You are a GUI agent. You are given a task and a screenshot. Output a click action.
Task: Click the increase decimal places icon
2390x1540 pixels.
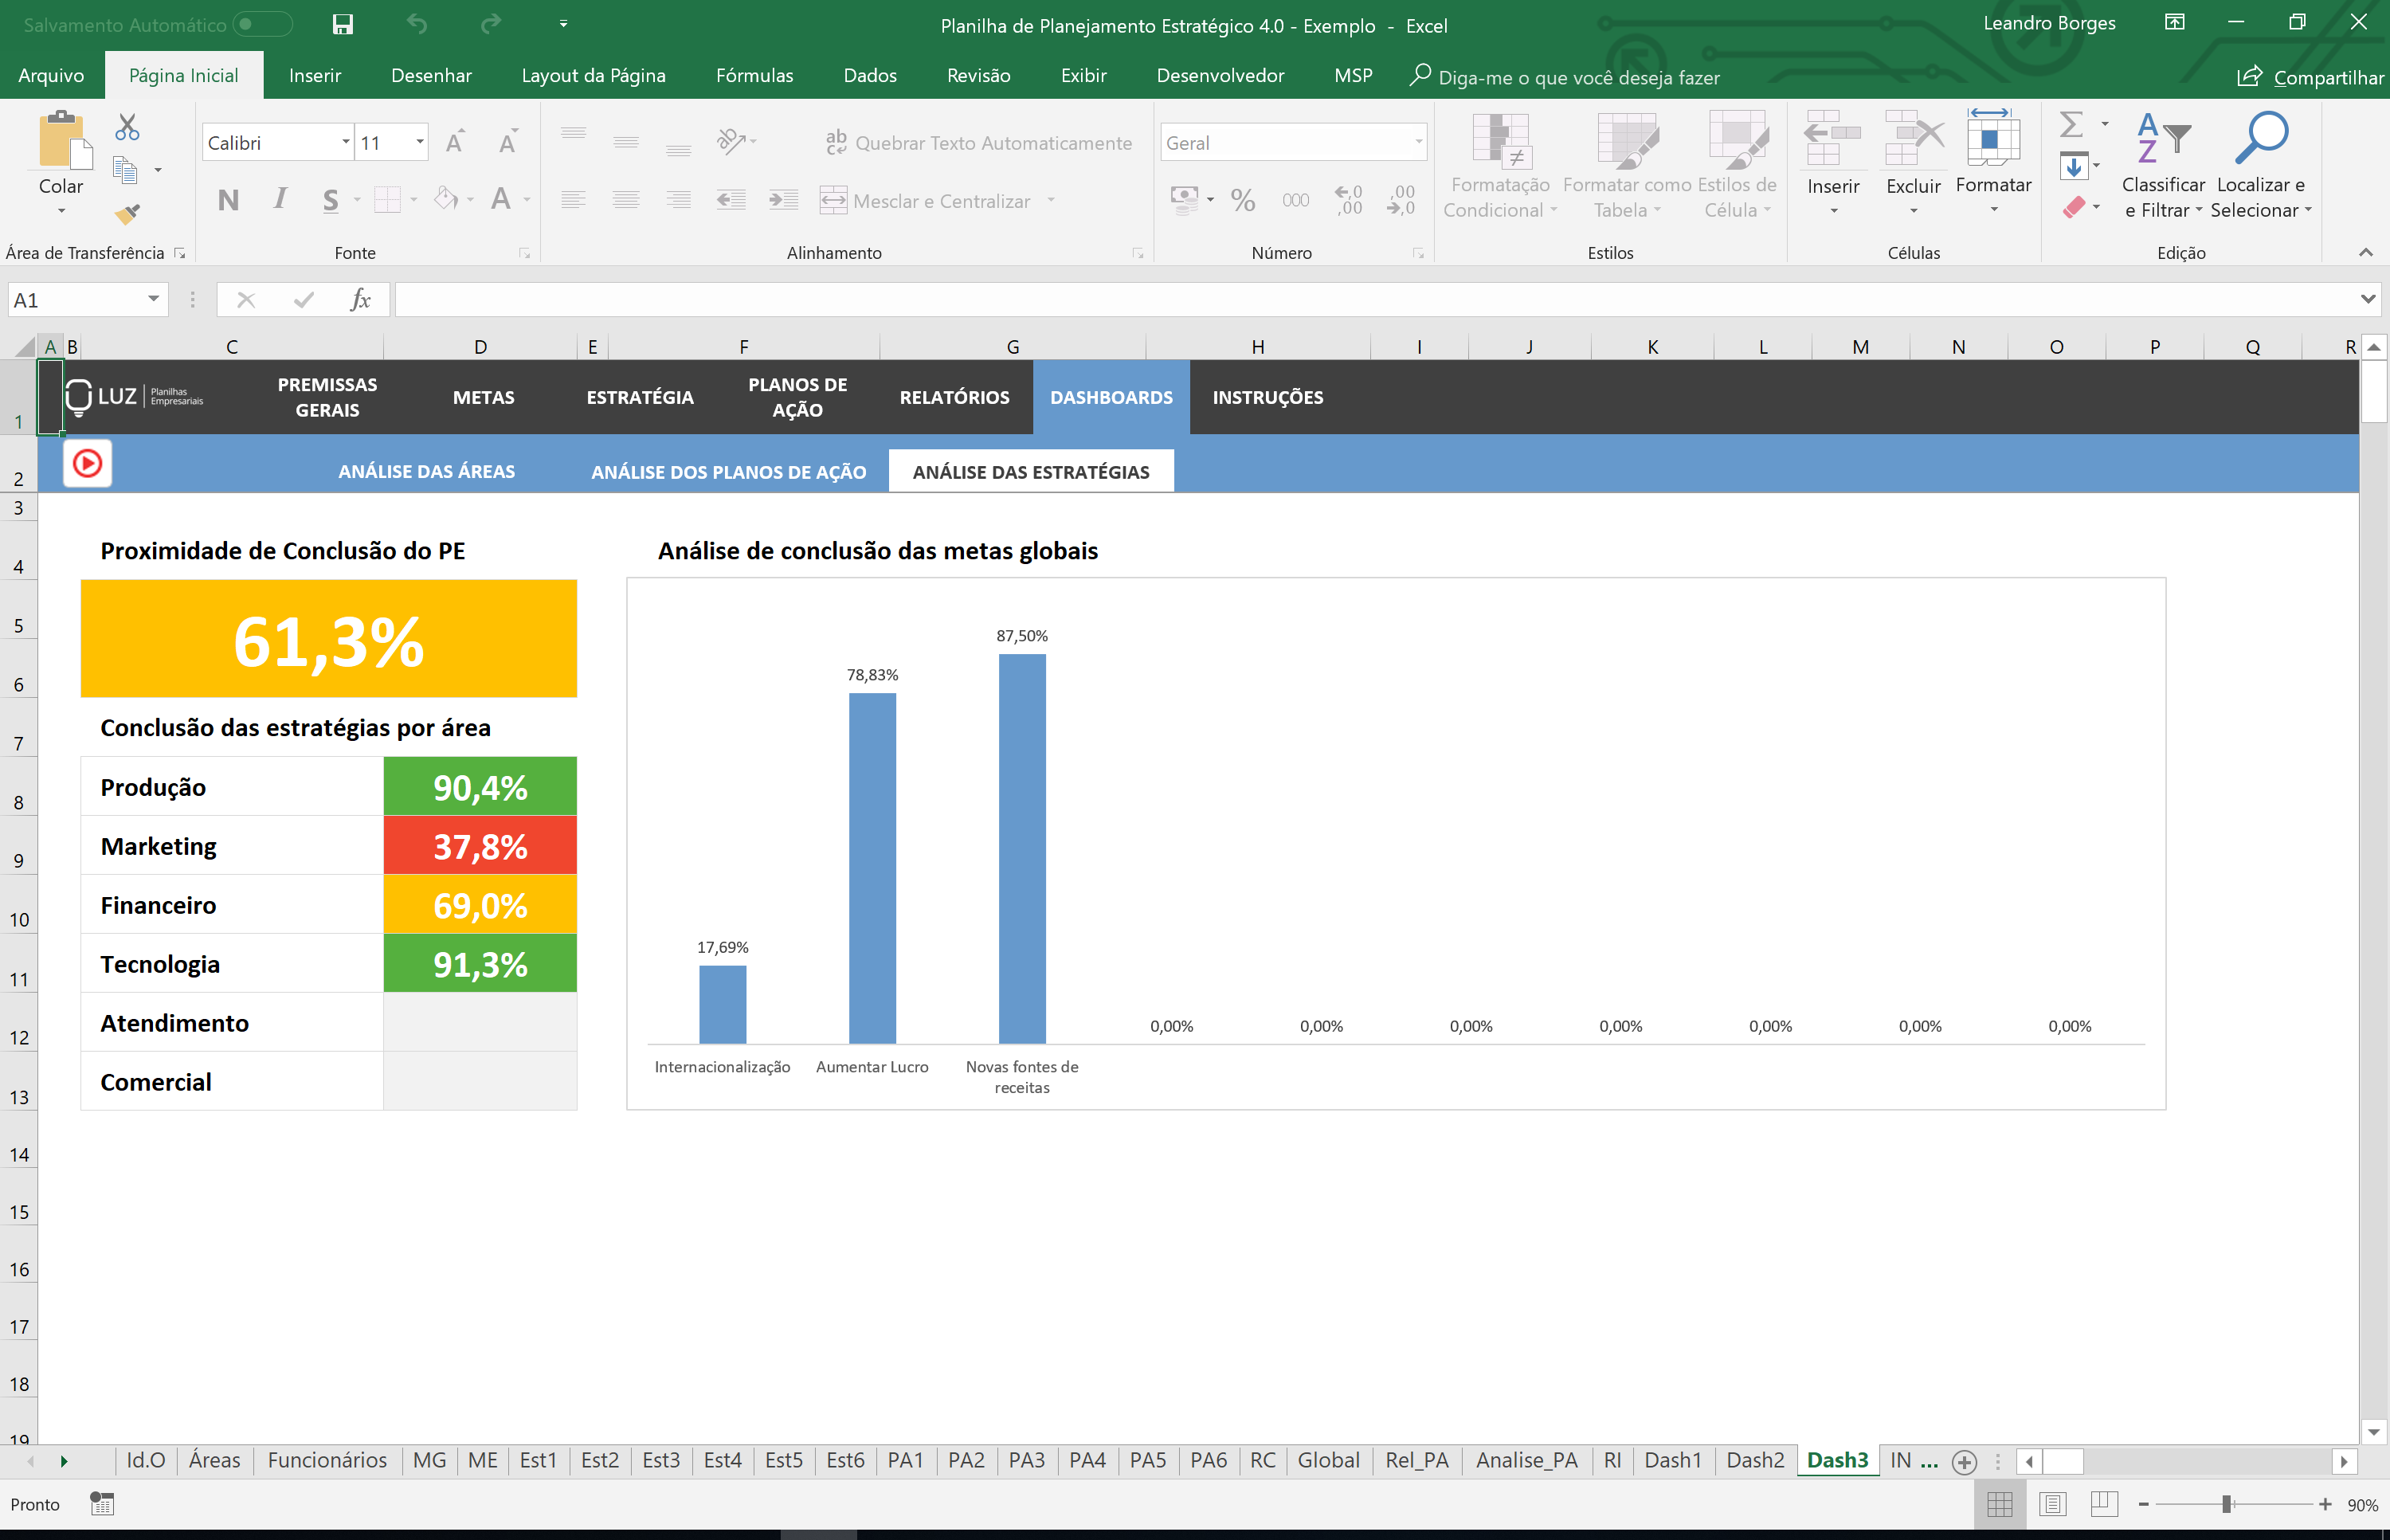point(1348,200)
